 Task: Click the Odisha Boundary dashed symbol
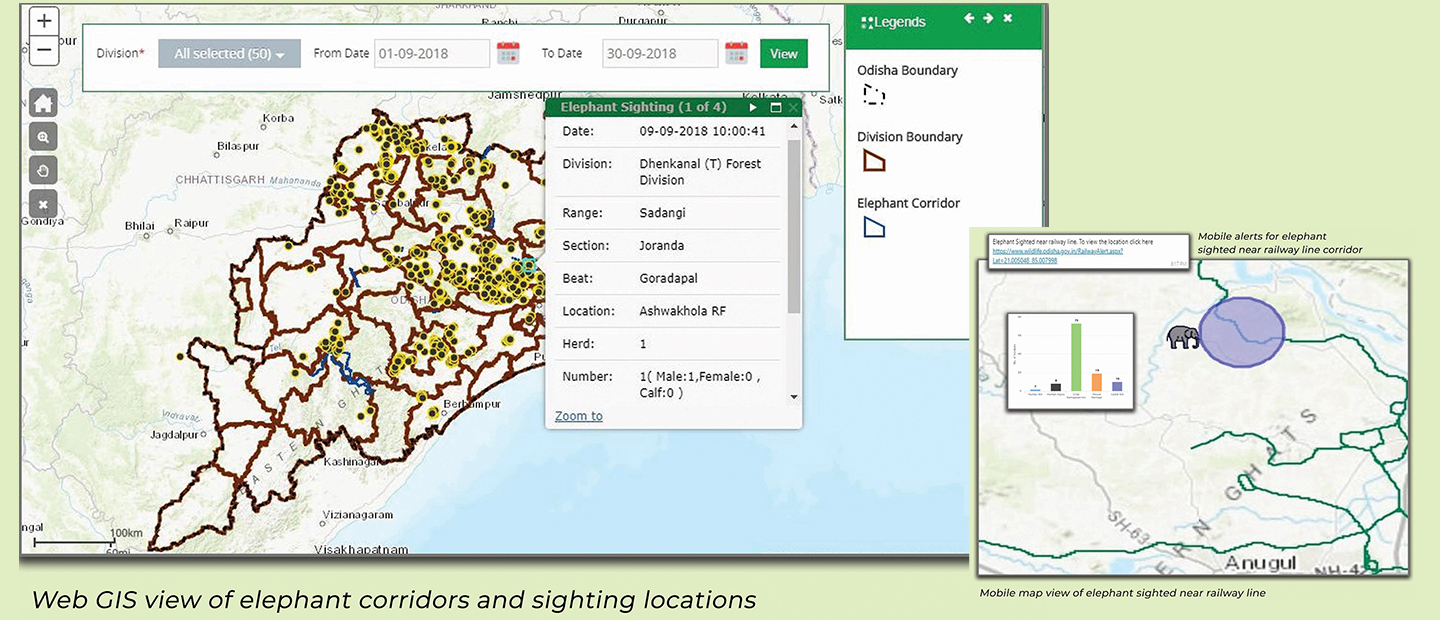coord(874,95)
